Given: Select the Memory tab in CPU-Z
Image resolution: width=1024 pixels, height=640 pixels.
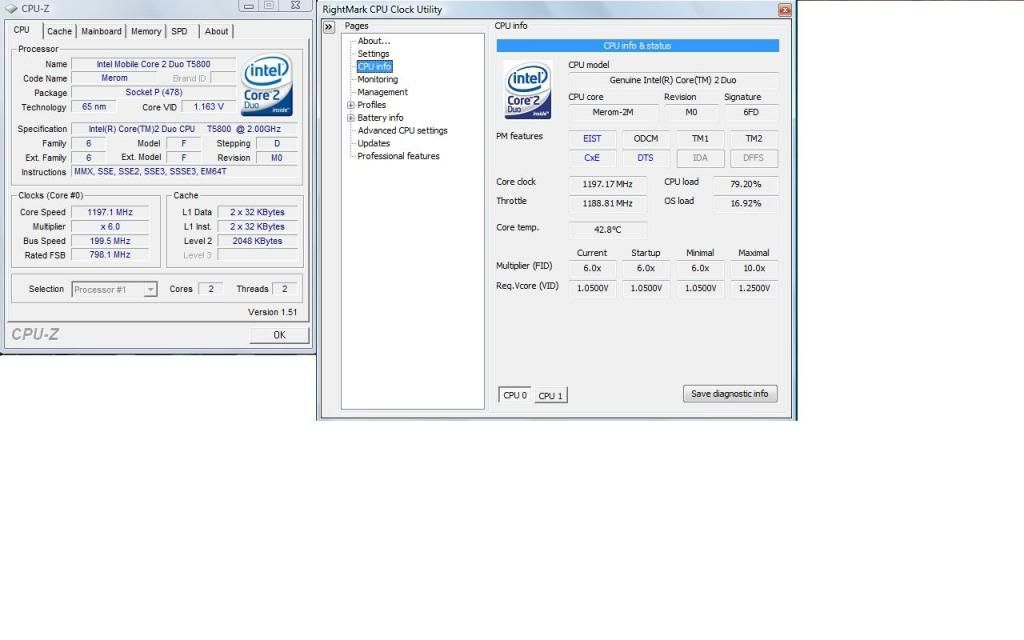Looking at the screenshot, I should [146, 31].
